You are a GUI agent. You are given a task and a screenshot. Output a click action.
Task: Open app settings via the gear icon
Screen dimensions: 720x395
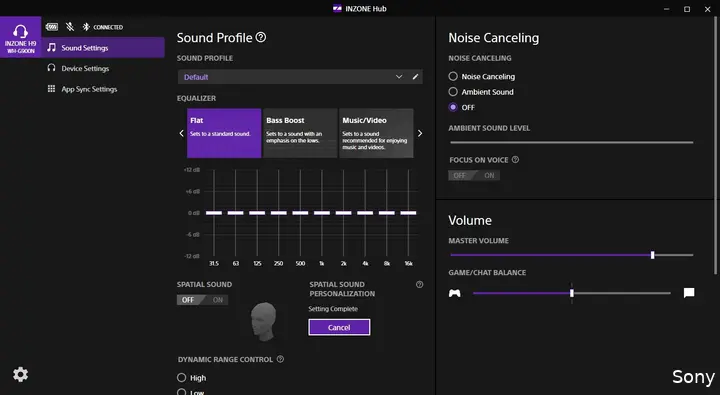[20, 374]
